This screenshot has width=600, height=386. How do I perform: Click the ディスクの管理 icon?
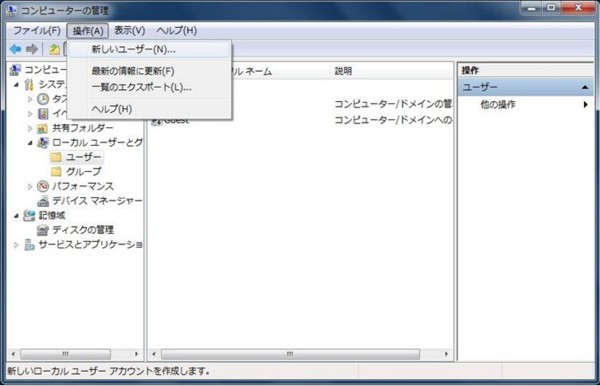(x=43, y=230)
